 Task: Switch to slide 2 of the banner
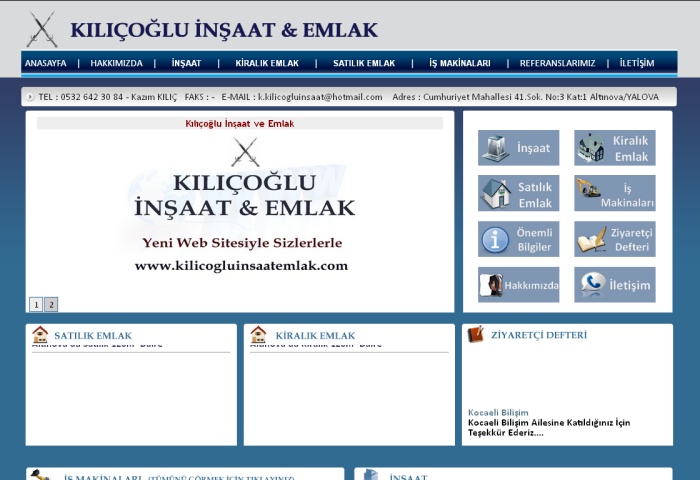click(51, 305)
